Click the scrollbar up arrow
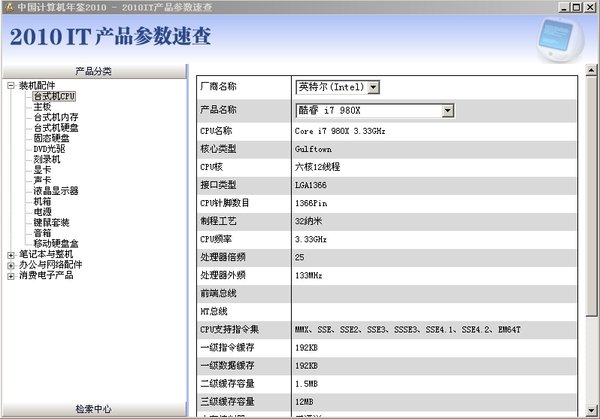 [x=591, y=70]
